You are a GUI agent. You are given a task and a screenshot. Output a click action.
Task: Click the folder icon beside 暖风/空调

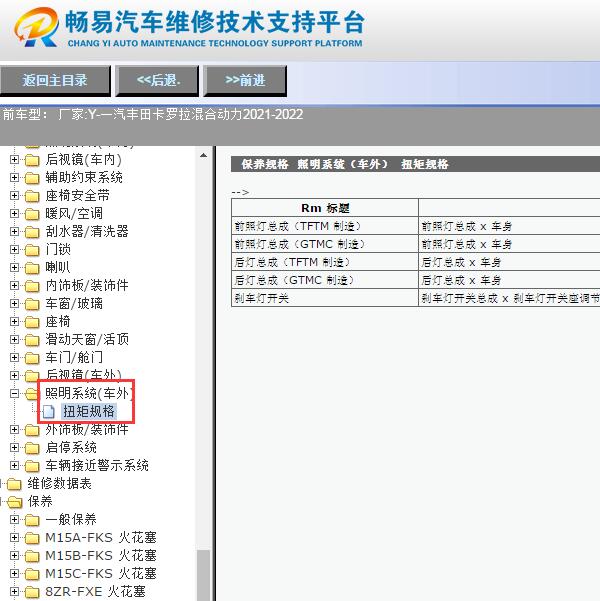pyautogui.click(x=32, y=214)
